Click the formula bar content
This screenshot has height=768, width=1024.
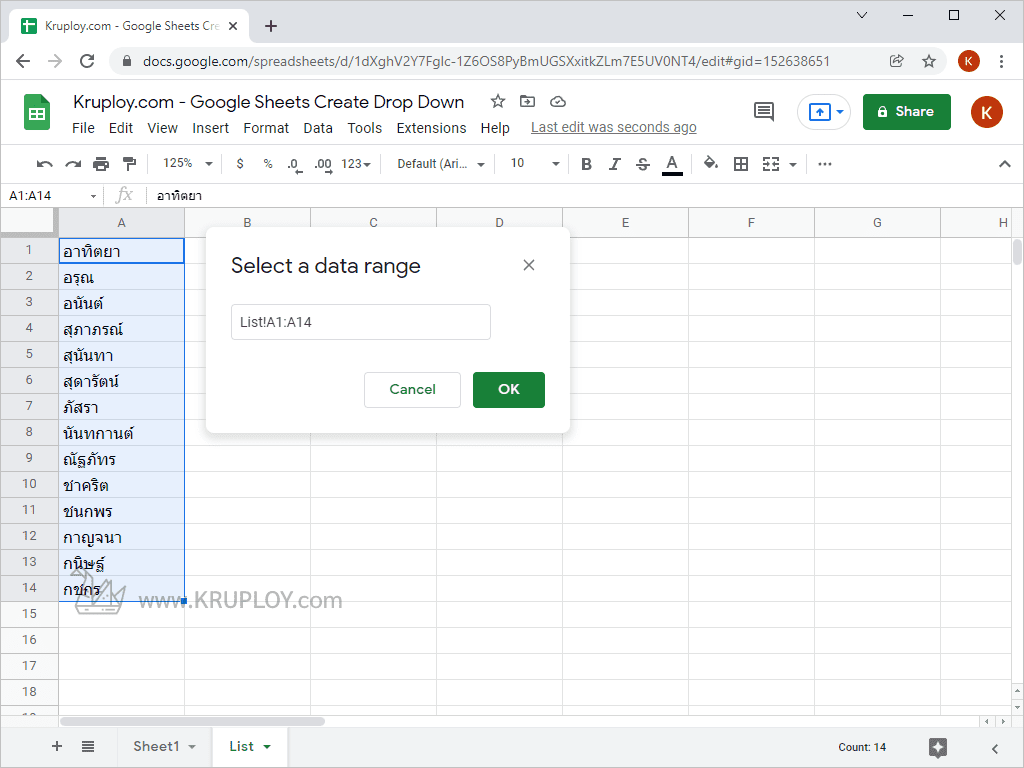[x=179, y=196]
